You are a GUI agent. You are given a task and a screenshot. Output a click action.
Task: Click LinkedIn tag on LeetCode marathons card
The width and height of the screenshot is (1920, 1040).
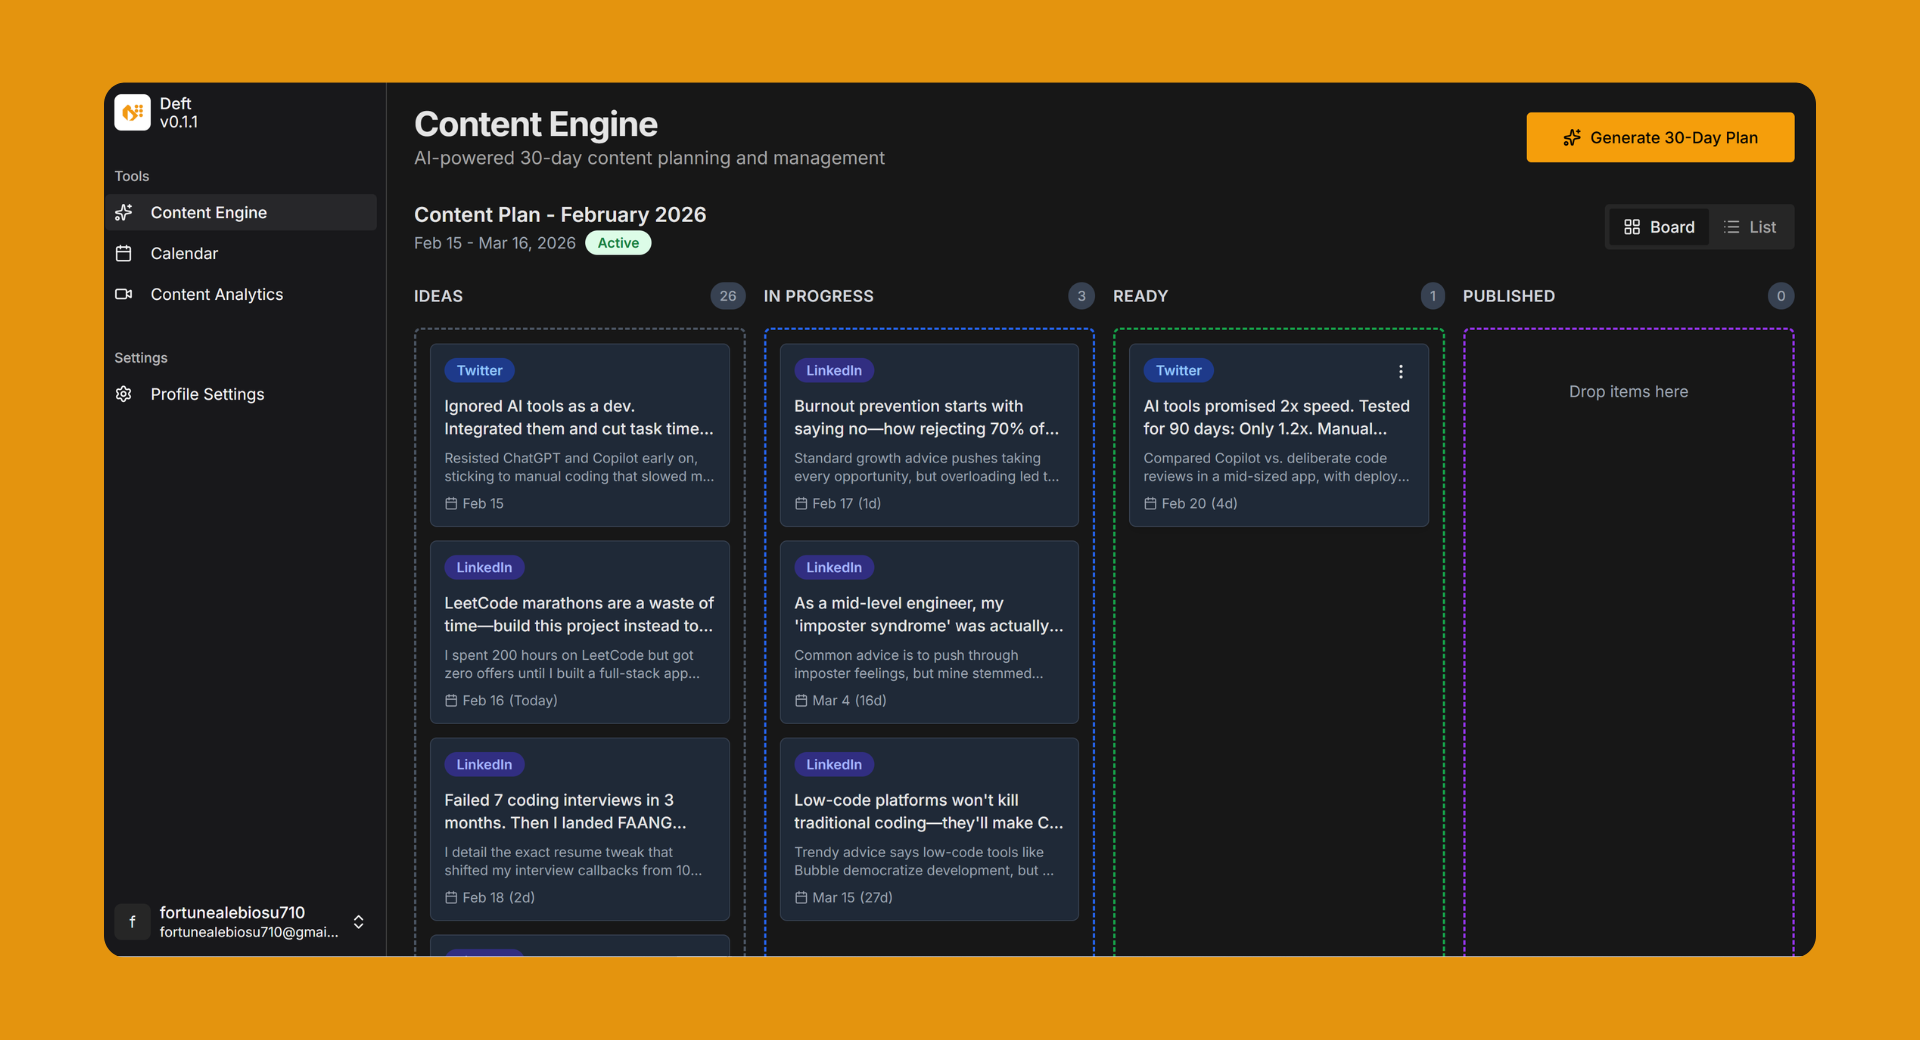click(484, 568)
